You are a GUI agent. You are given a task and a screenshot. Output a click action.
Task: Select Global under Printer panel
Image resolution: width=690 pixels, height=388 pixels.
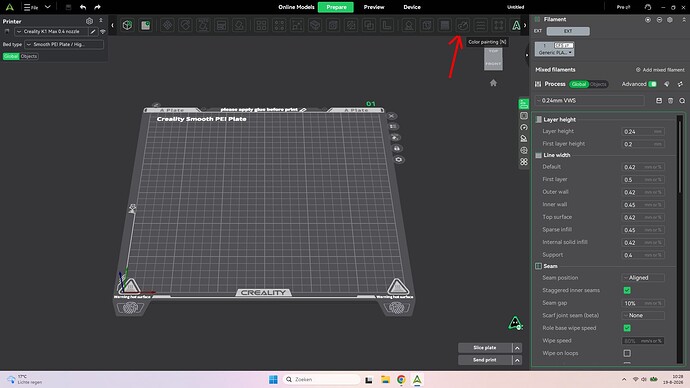coord(11,56)
